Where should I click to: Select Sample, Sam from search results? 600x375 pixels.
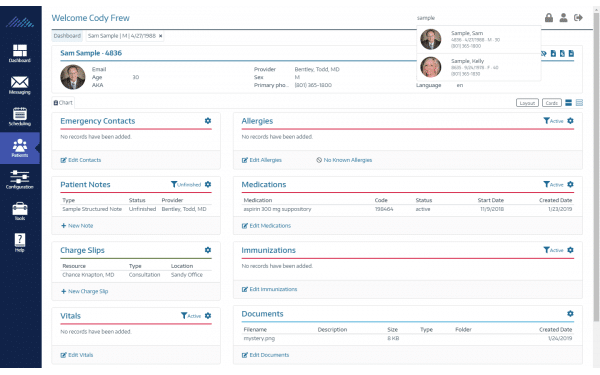478,39
